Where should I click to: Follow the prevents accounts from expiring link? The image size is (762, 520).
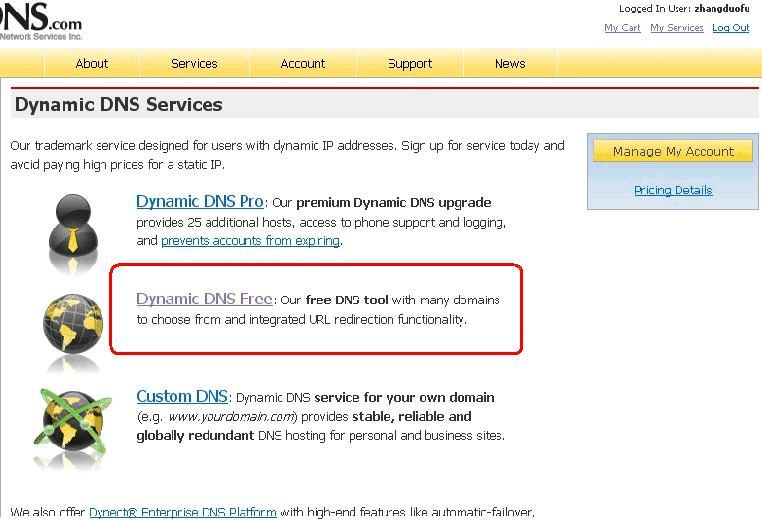tap(251, 241)
